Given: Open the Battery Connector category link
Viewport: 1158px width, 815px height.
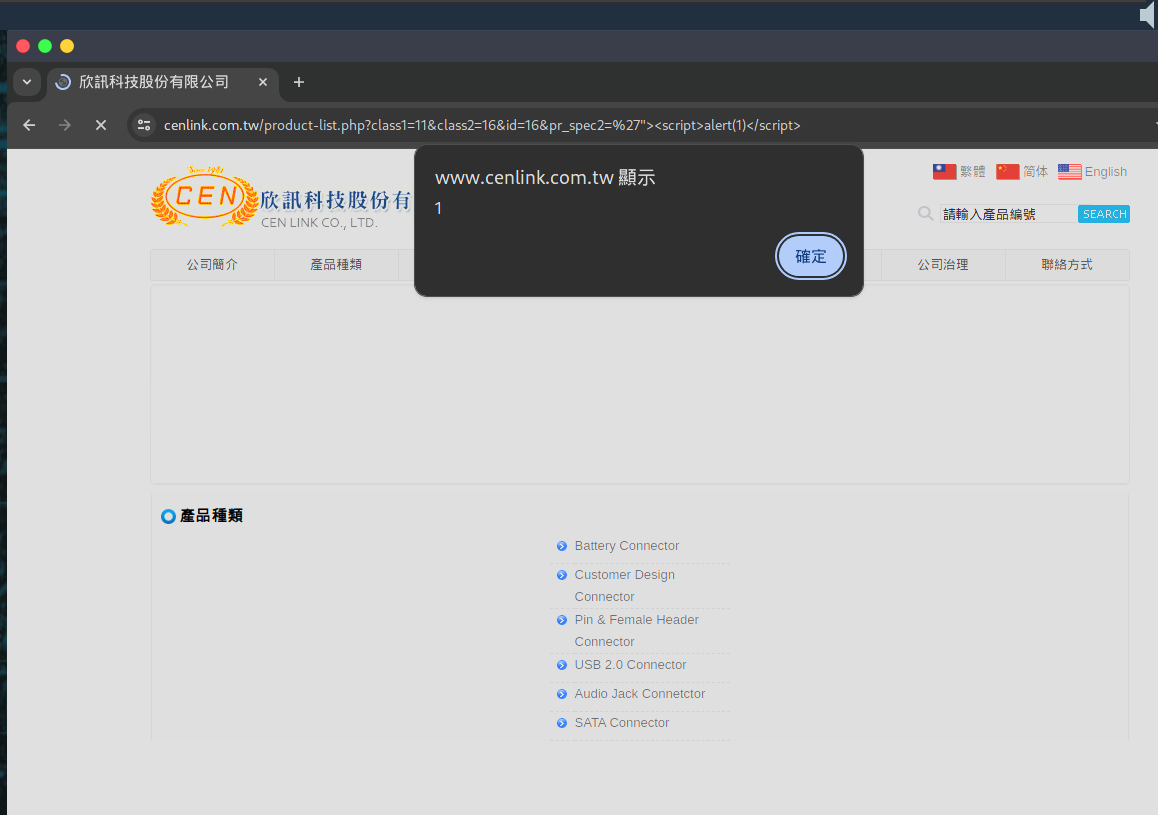Looking at the screenshot, I should 627,546.
